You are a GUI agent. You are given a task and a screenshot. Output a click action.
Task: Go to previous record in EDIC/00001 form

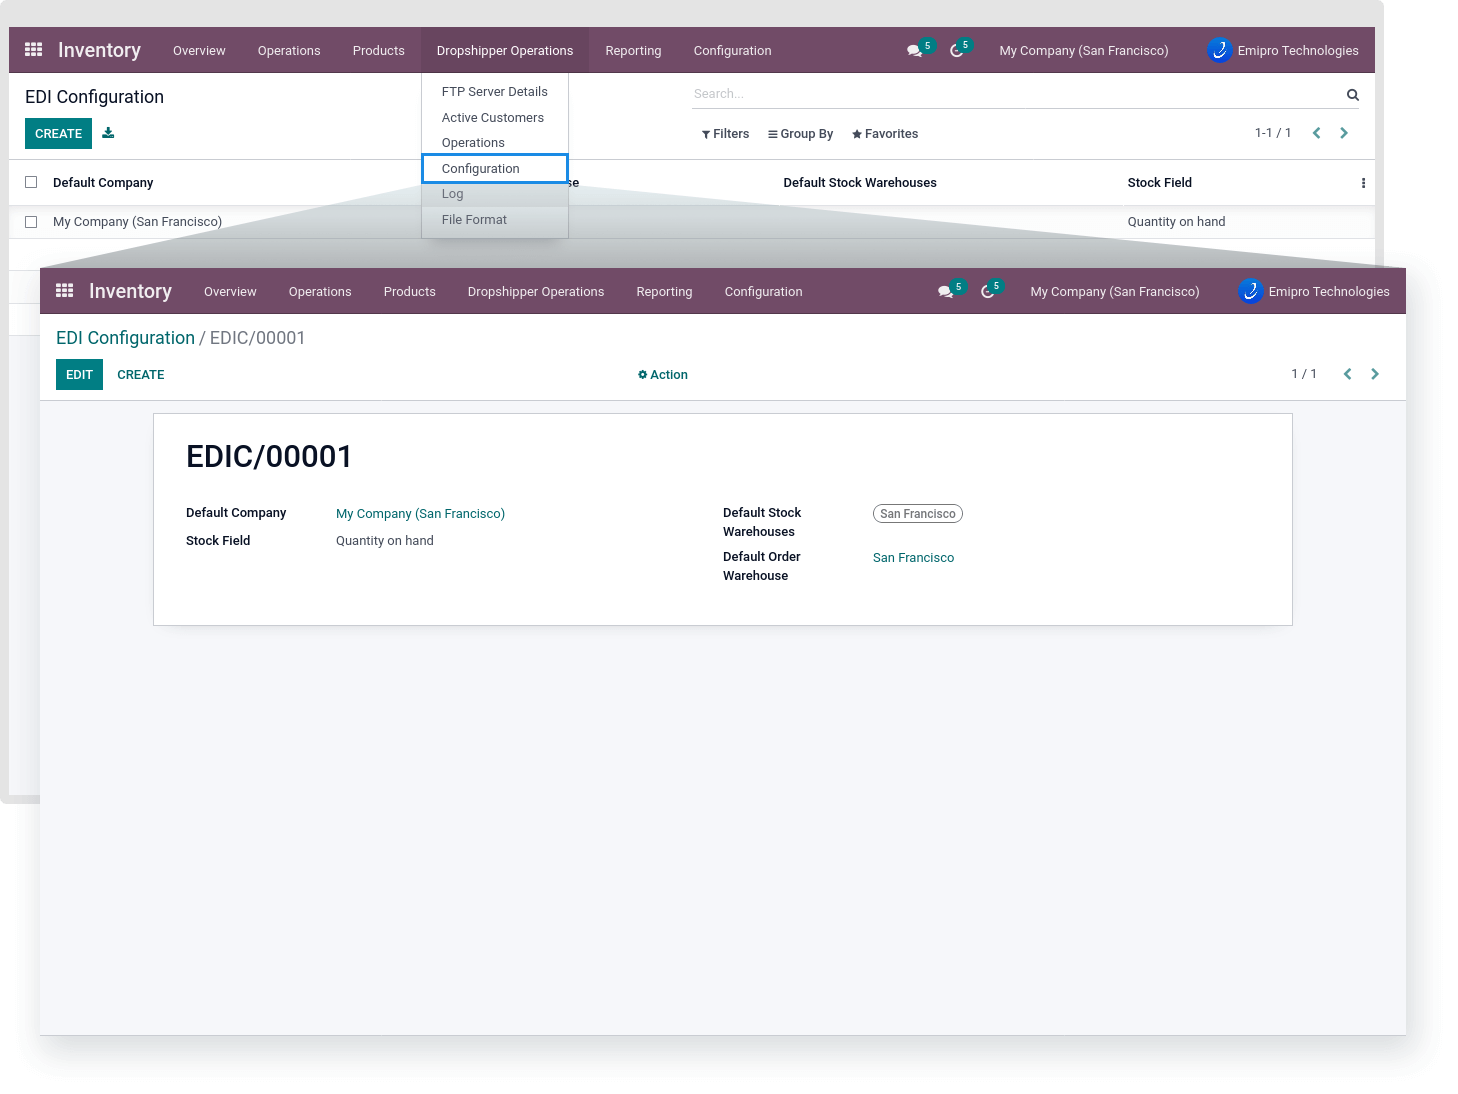[x=1348, y=374]
